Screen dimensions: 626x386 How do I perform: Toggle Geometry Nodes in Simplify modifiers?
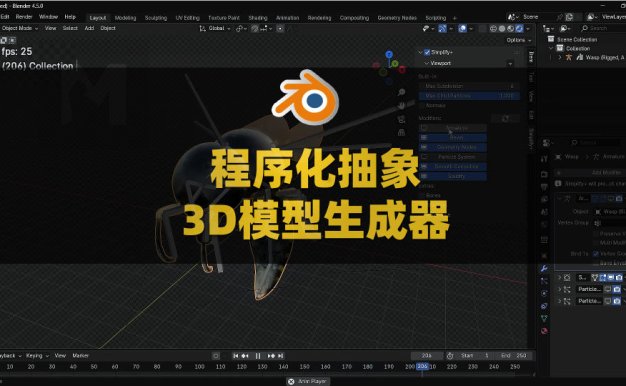click(453, 147)
